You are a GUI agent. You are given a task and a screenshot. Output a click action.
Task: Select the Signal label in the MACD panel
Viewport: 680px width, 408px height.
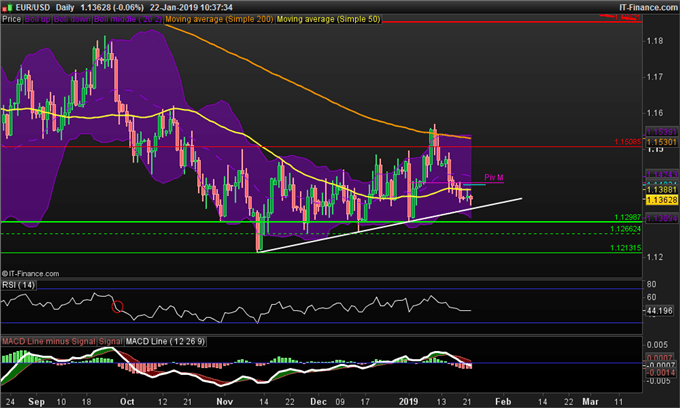(x=110, y=341)
